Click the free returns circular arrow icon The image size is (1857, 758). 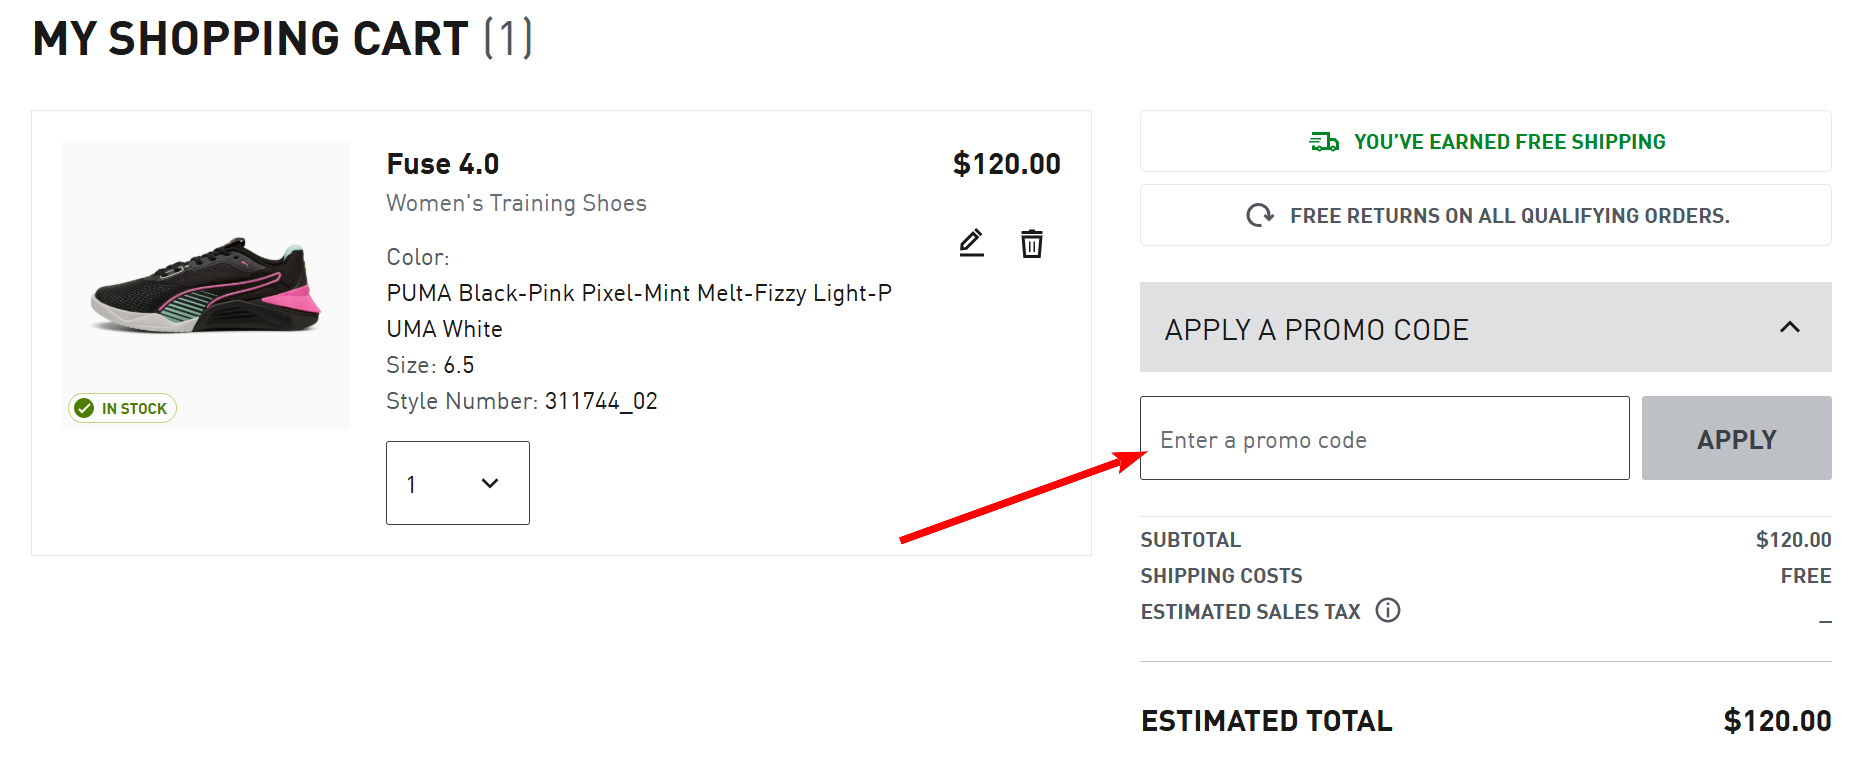pos(1262,214)
